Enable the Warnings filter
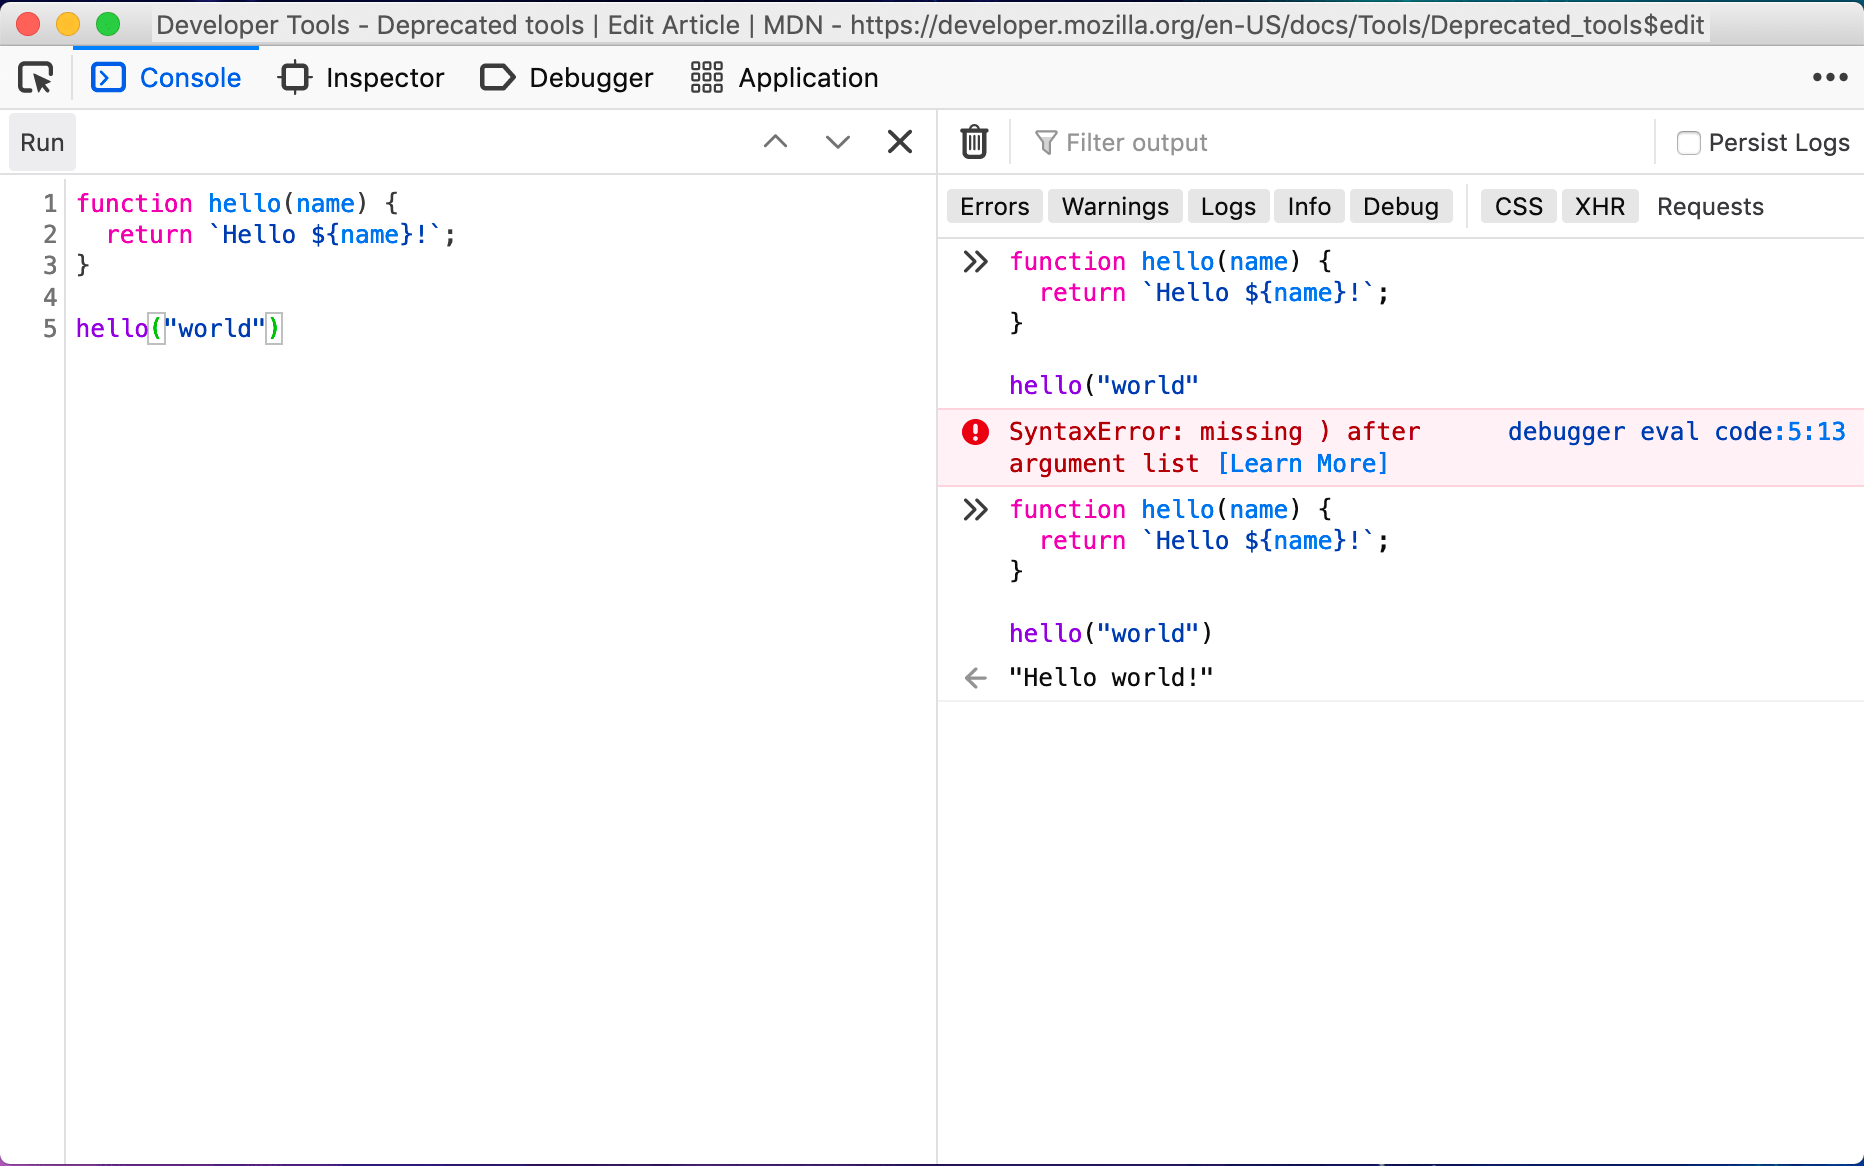This screenshot has width=1864, height=1166. (1115, 206)
